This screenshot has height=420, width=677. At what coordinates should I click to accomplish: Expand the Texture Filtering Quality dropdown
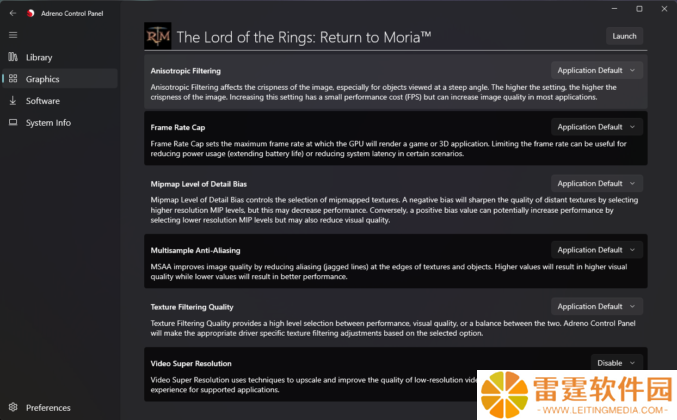click(x=597, y=306)
